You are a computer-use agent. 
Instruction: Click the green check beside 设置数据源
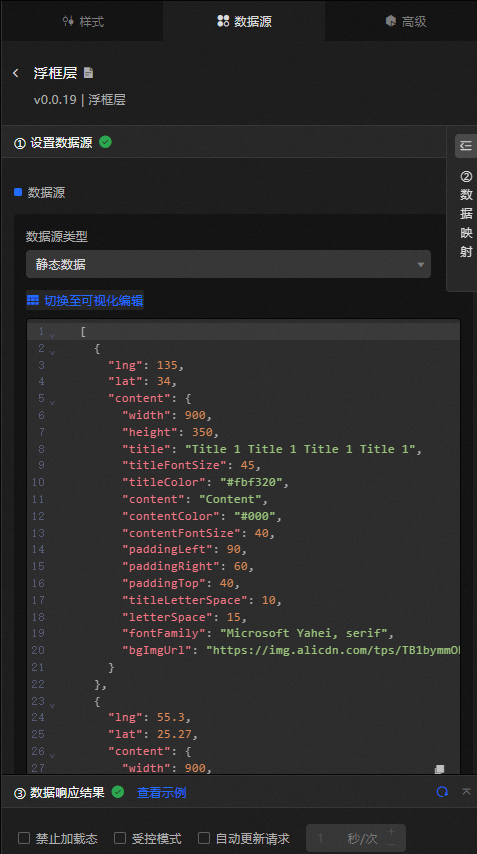(106, 142)
